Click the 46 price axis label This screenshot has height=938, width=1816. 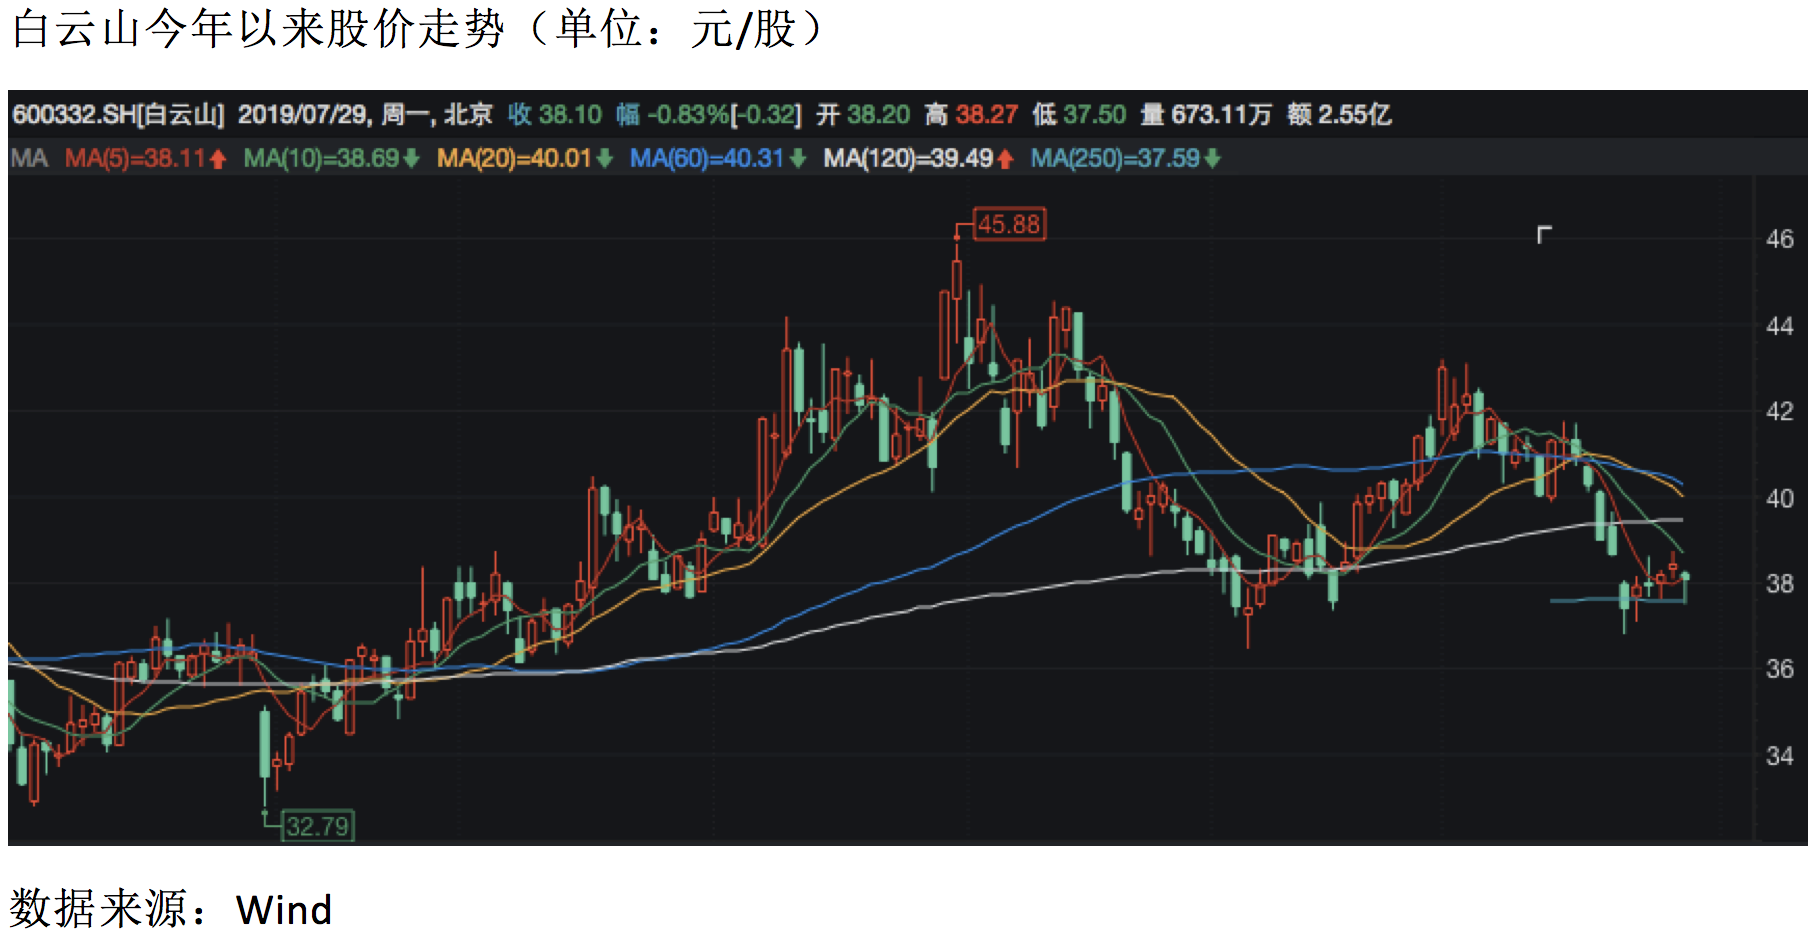coord(1779,239)
